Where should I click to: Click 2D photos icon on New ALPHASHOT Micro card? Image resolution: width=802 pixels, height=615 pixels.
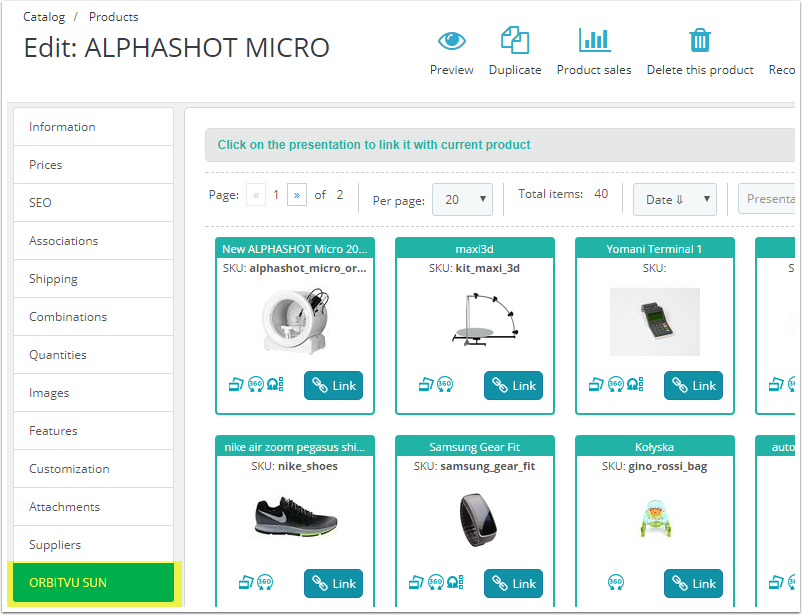(x=236, y=384)
